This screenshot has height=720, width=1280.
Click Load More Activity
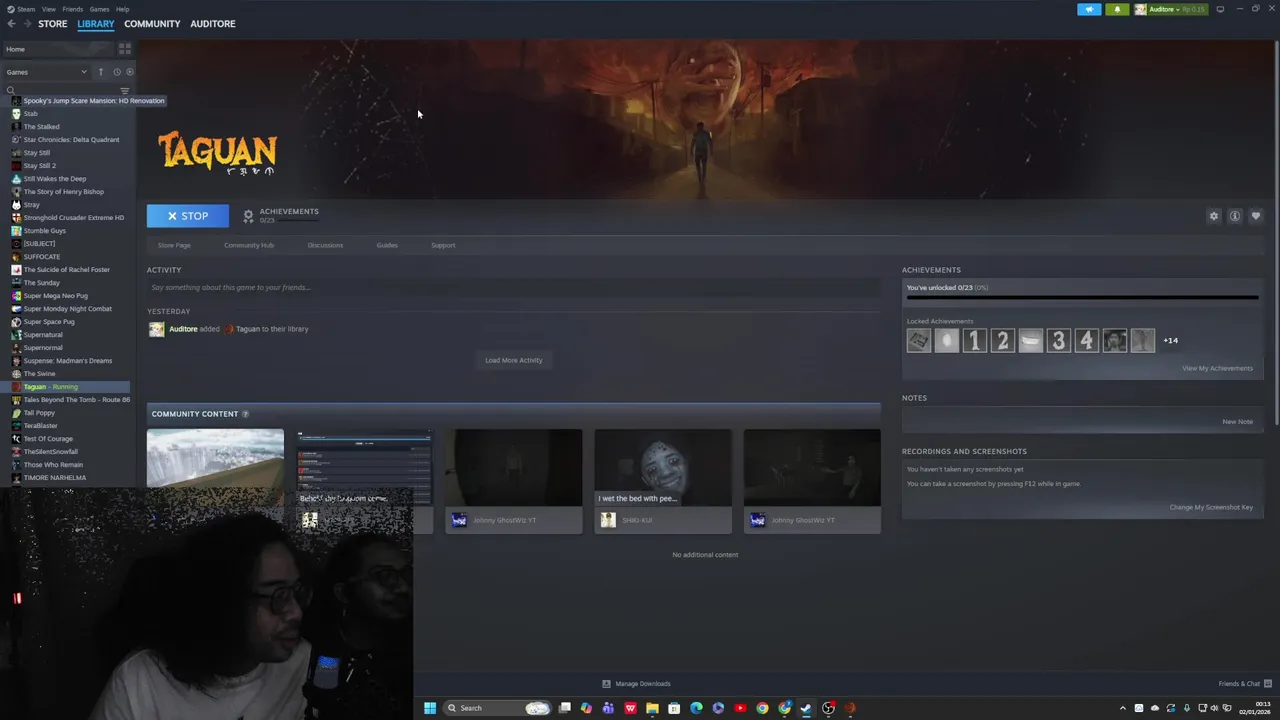point(514,360)
